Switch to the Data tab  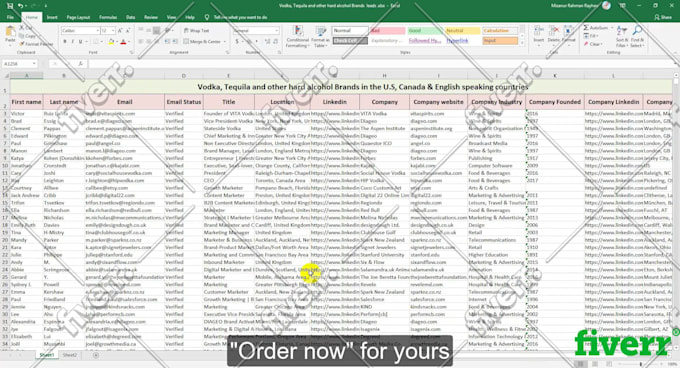coord(130,17)
